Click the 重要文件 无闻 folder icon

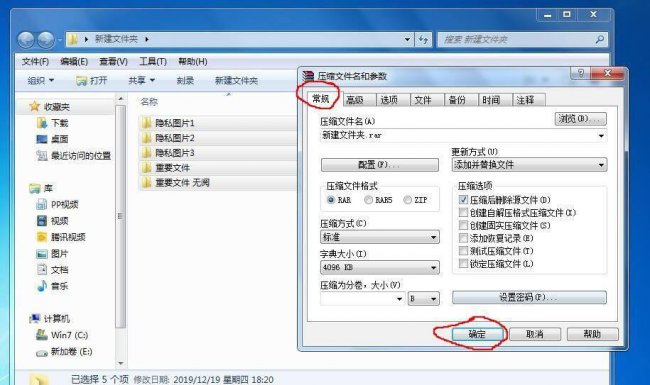click(146, 182)
